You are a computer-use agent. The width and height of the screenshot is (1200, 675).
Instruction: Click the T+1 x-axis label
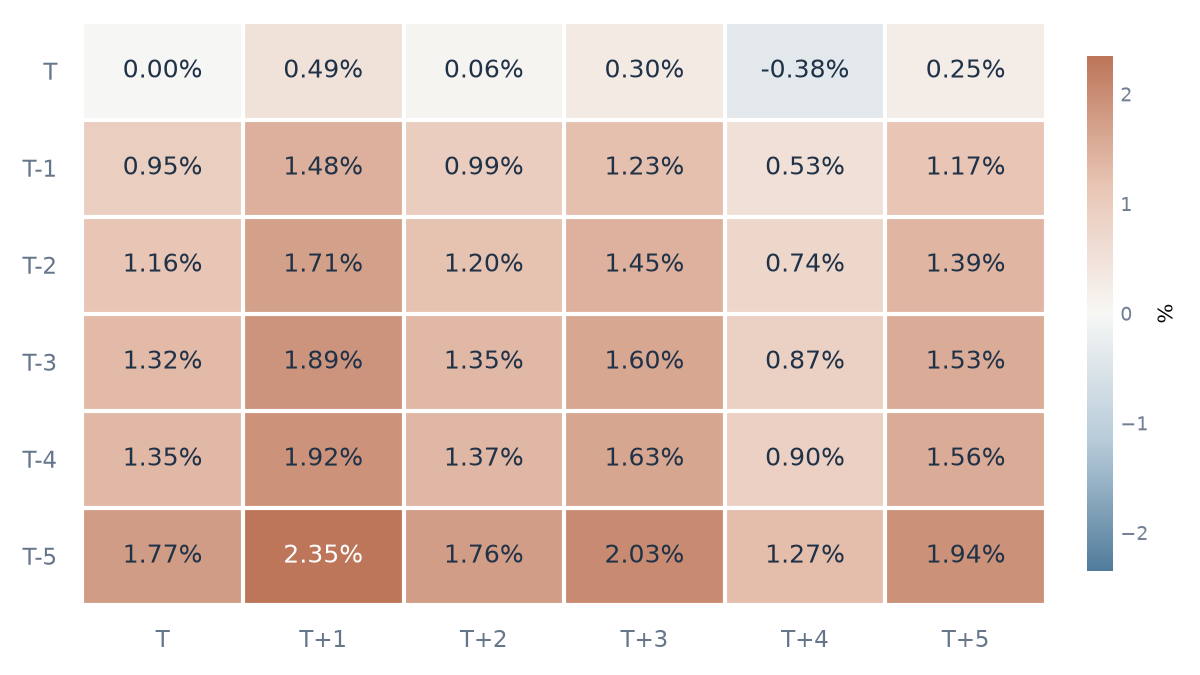click(x=323, y=640)
